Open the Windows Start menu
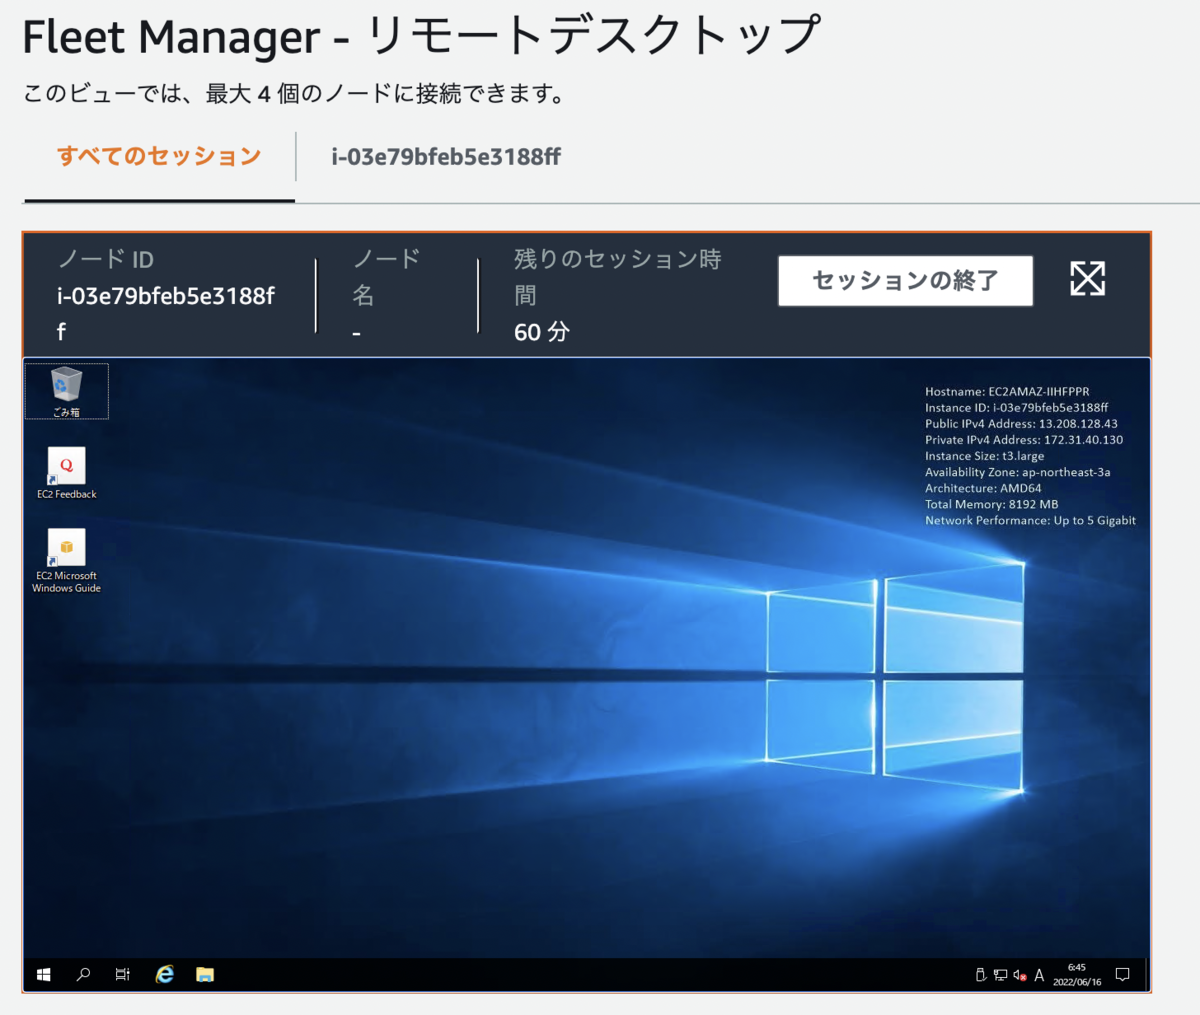 tap(44, 974)
